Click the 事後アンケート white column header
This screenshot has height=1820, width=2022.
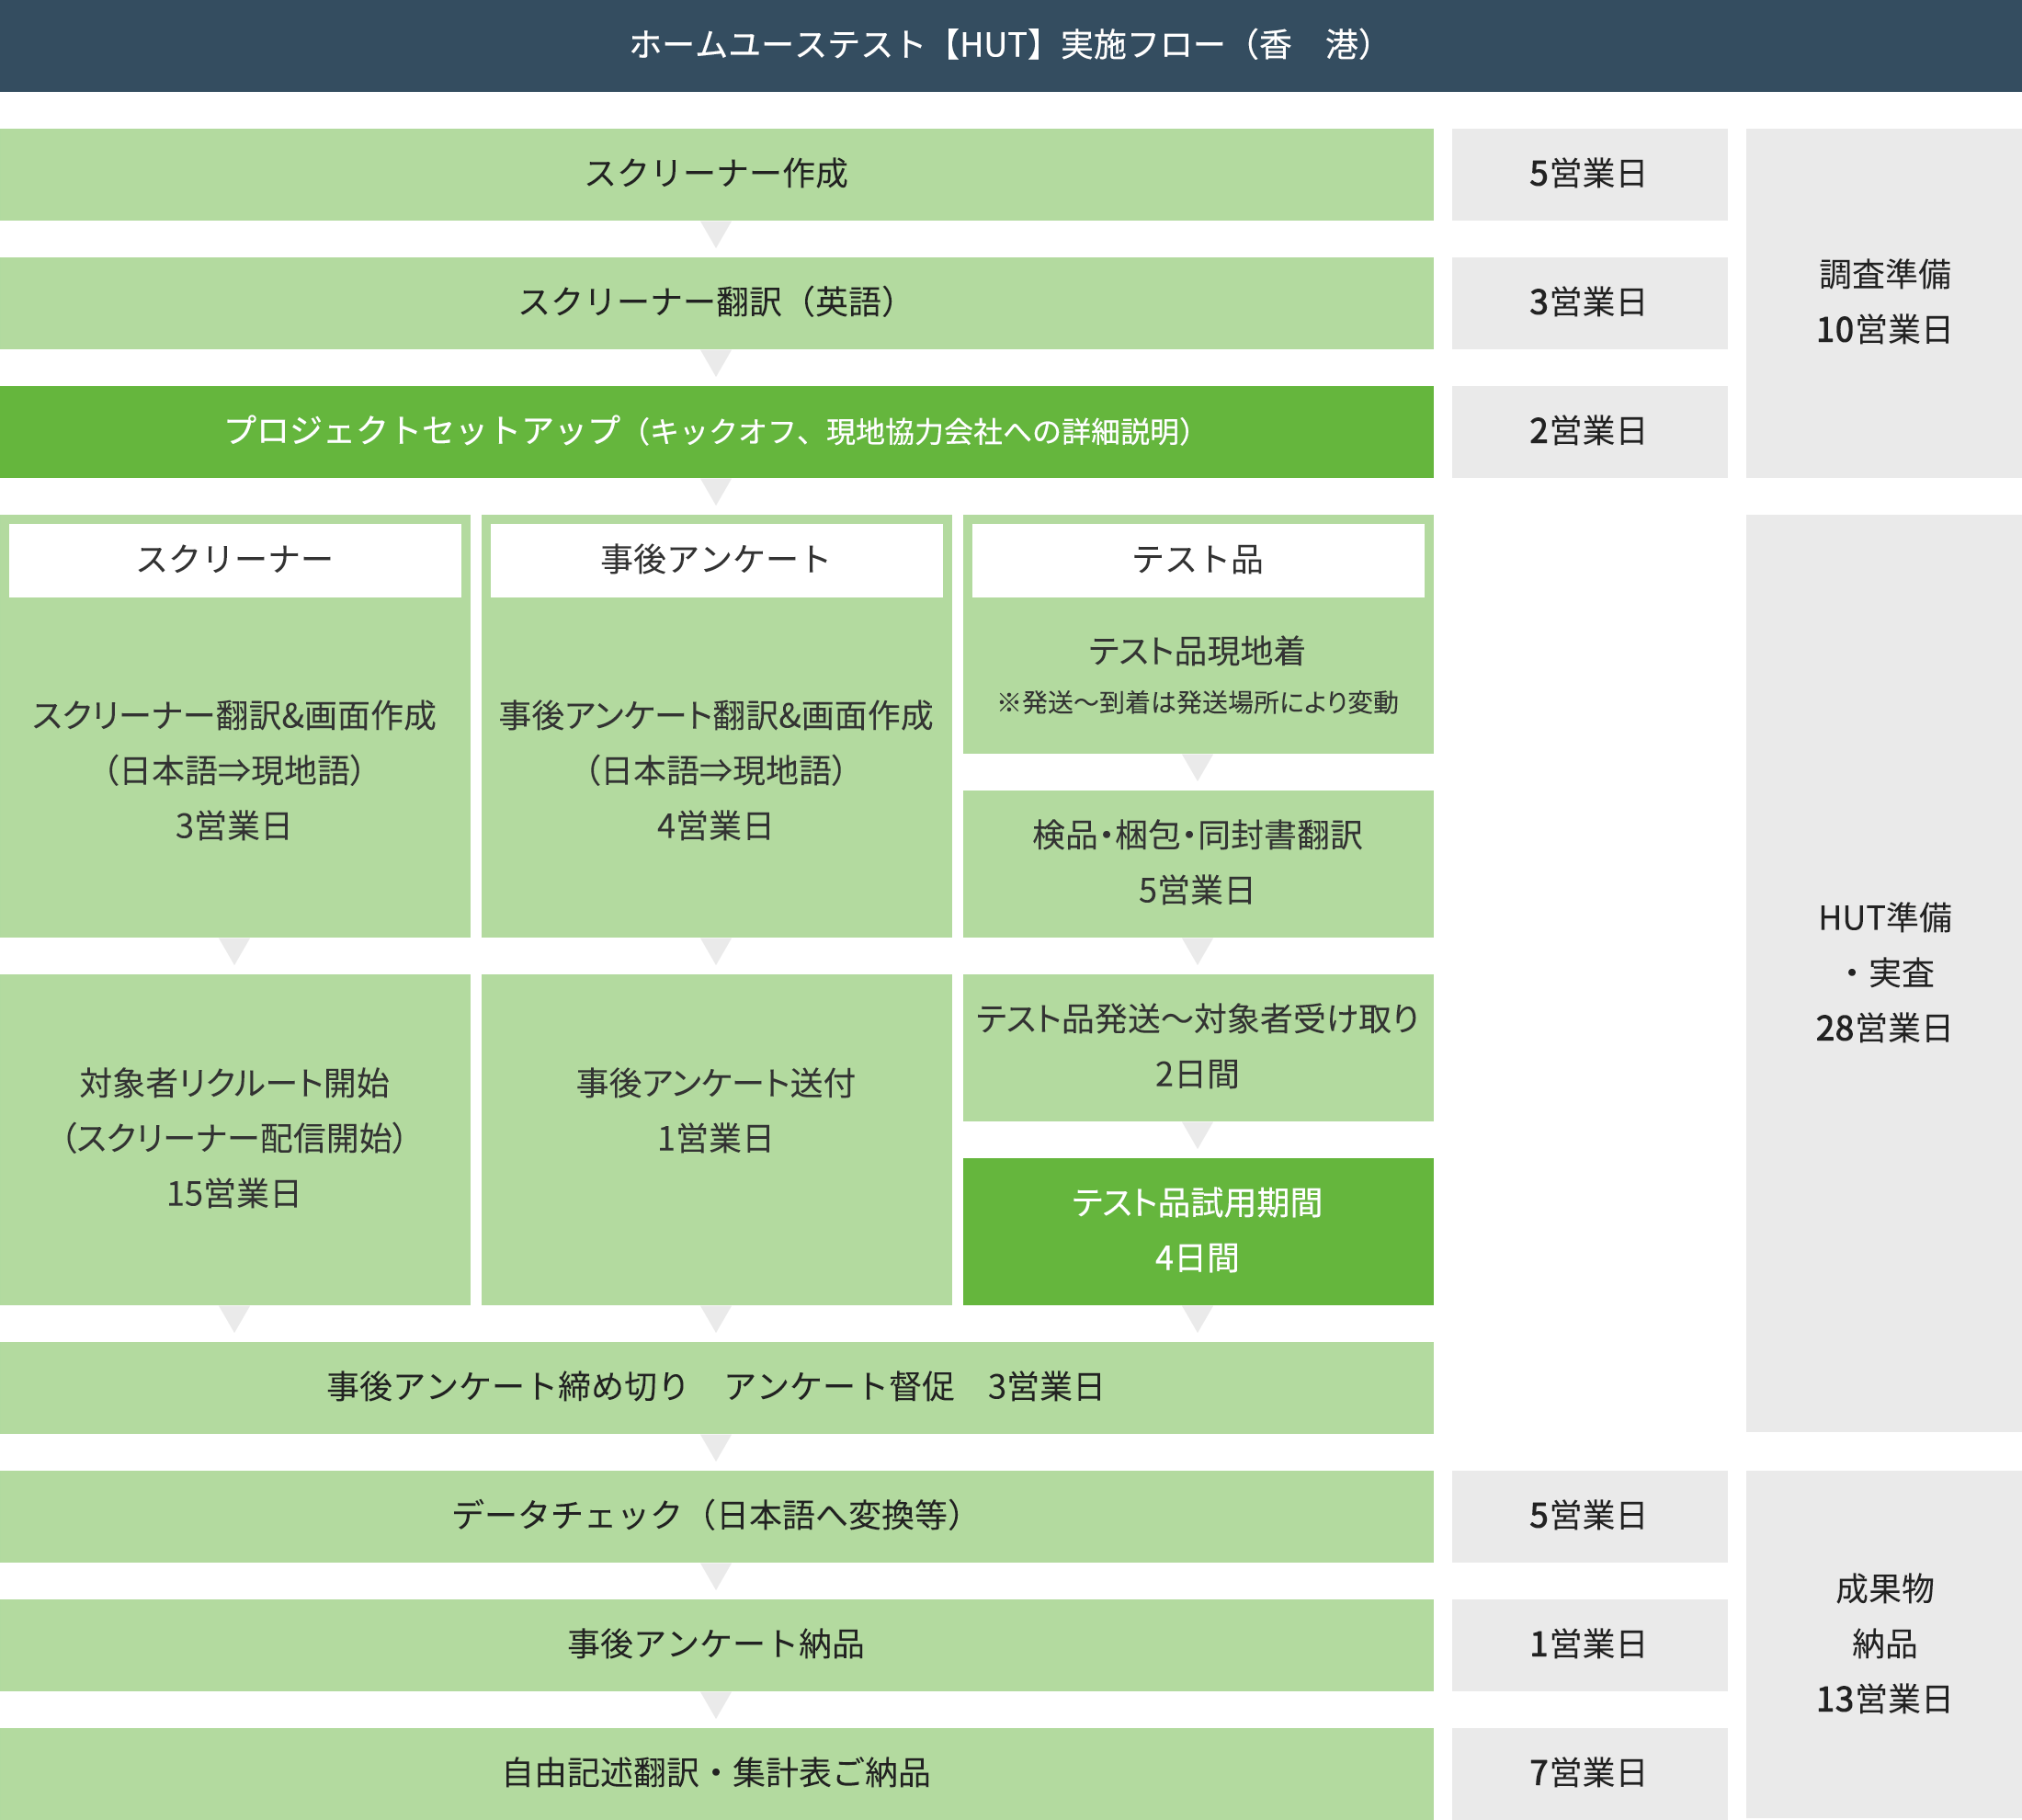pos(716,560)
